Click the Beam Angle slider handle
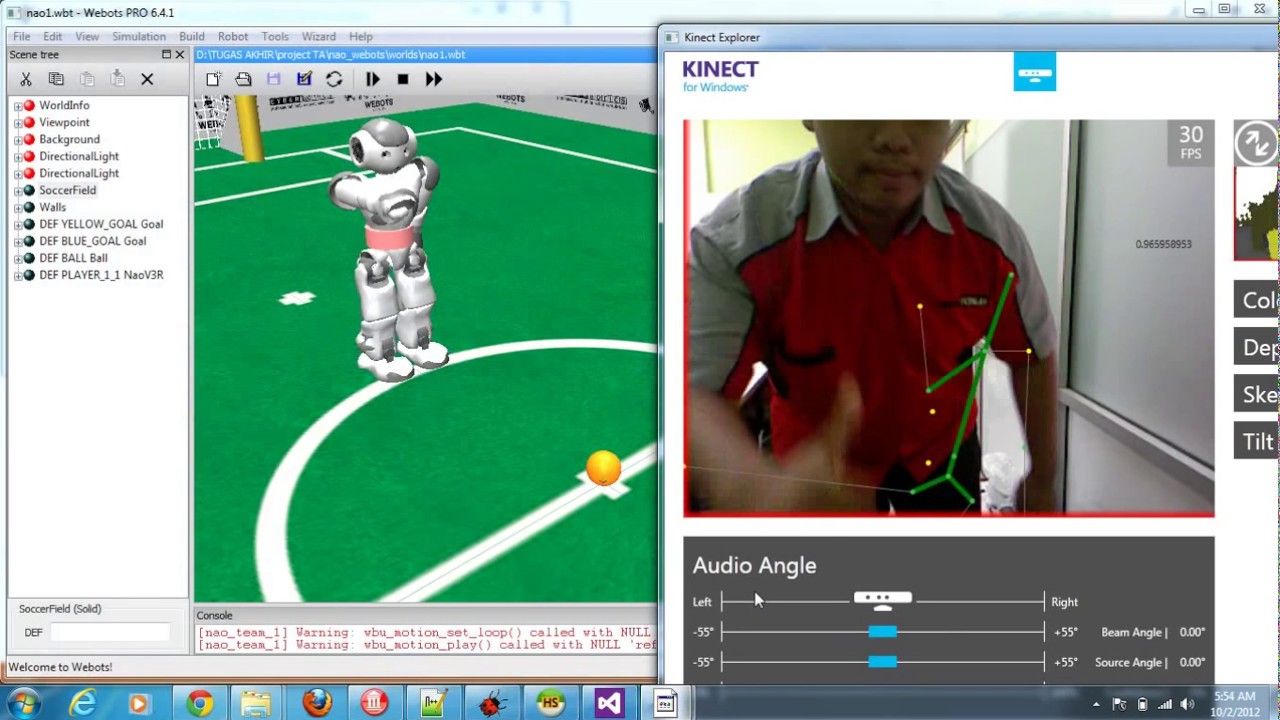The height and width of the screenshot is (720, 1280). click(882, 632)
